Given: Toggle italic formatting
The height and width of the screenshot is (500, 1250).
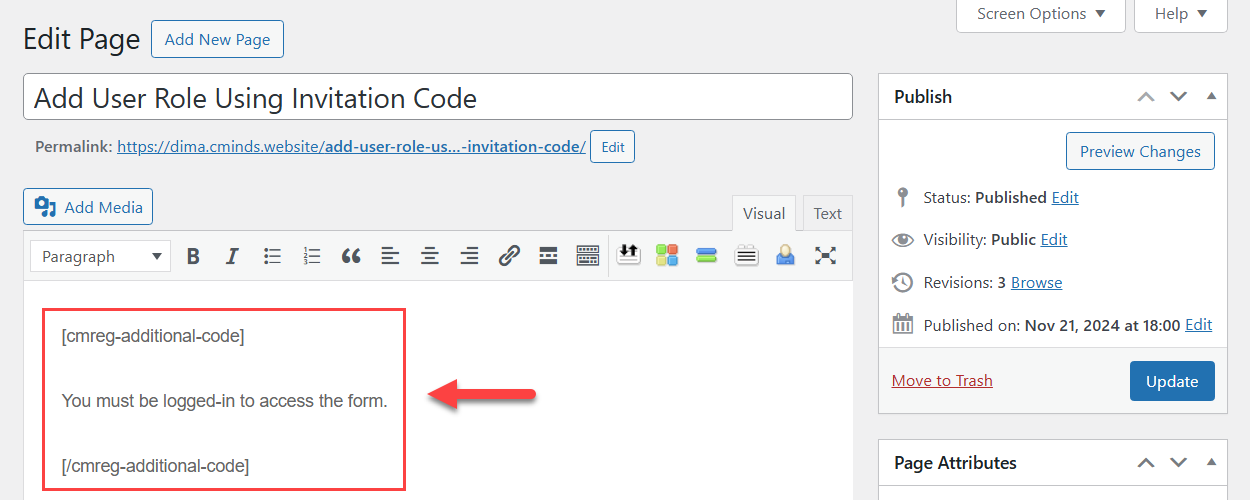Looking at the screenshot, I should (232, 256).
